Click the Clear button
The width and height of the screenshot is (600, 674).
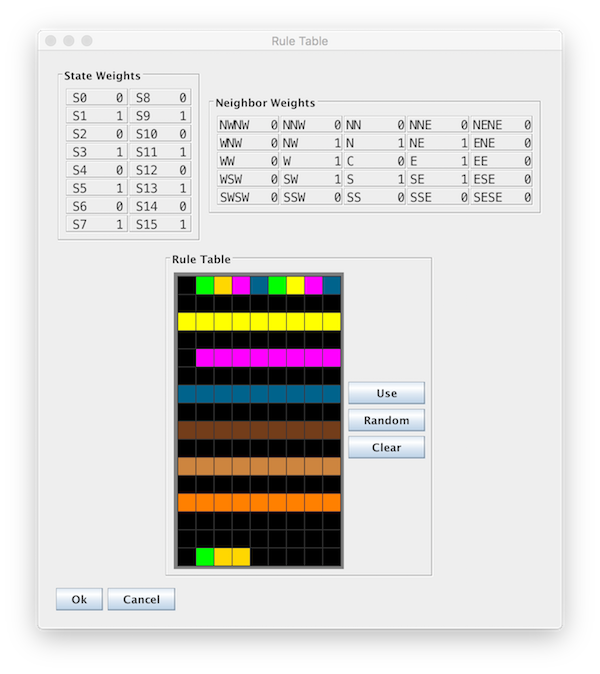[386, 447]
